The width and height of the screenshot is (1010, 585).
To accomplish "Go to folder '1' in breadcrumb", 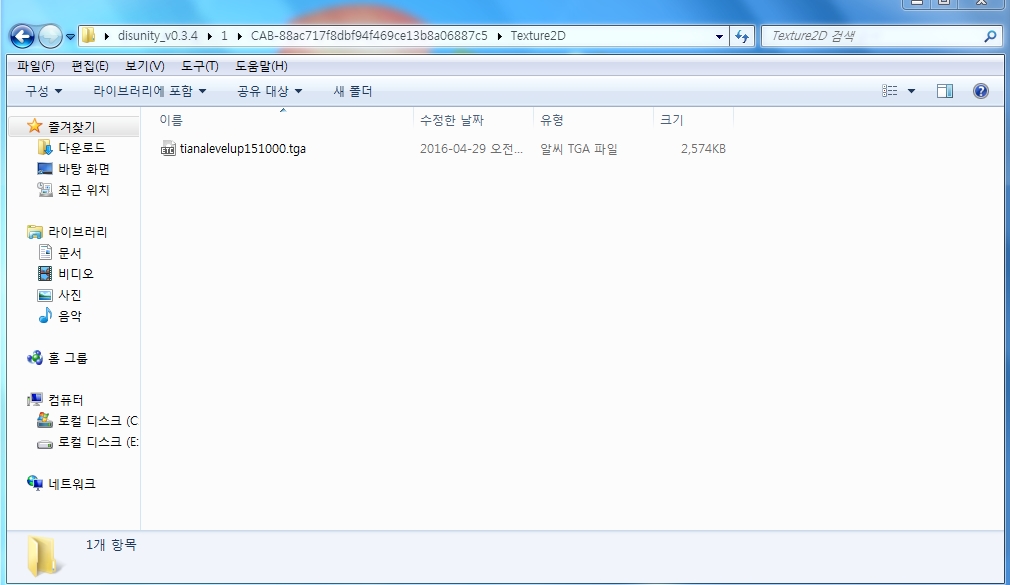I will (x=224, y=36).
